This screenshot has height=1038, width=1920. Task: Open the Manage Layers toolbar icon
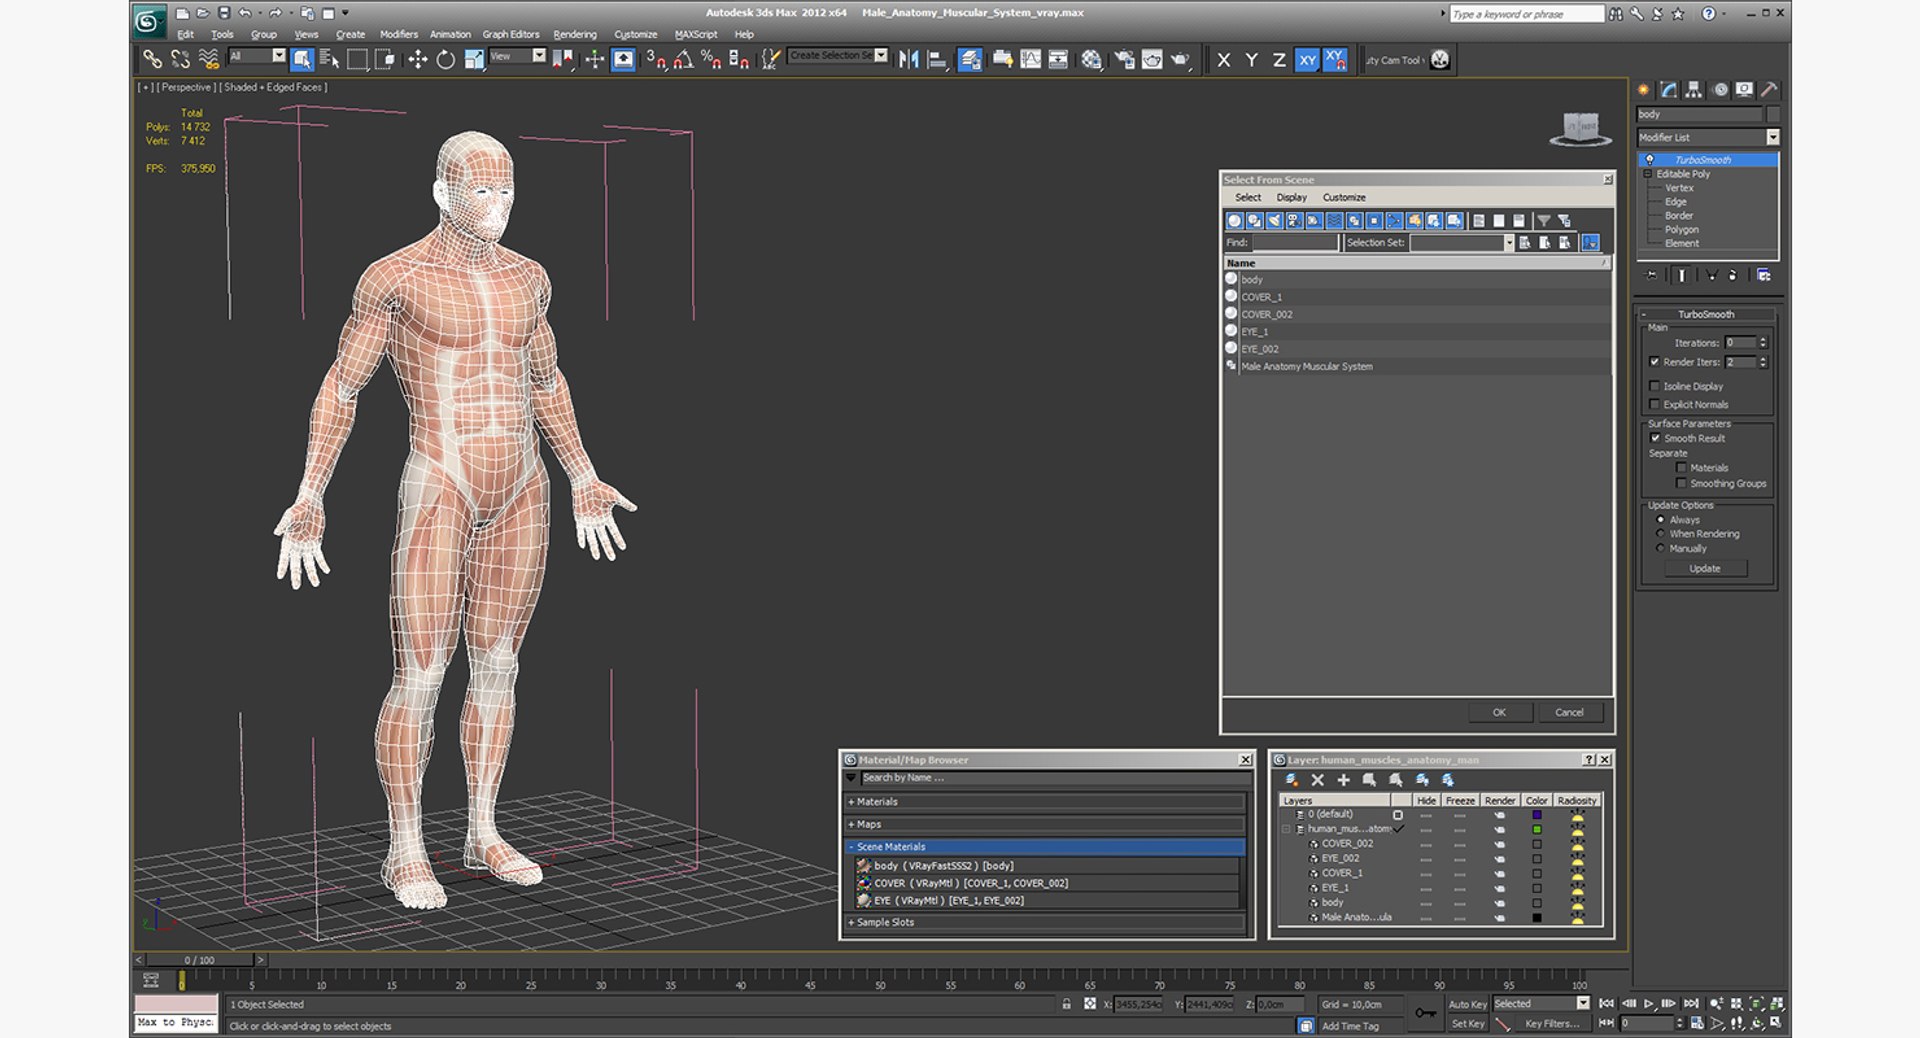[x=969, y=60]
